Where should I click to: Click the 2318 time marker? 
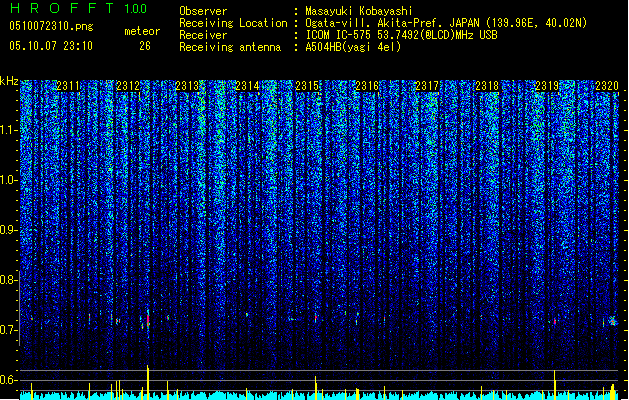click(x=487, y=86)
